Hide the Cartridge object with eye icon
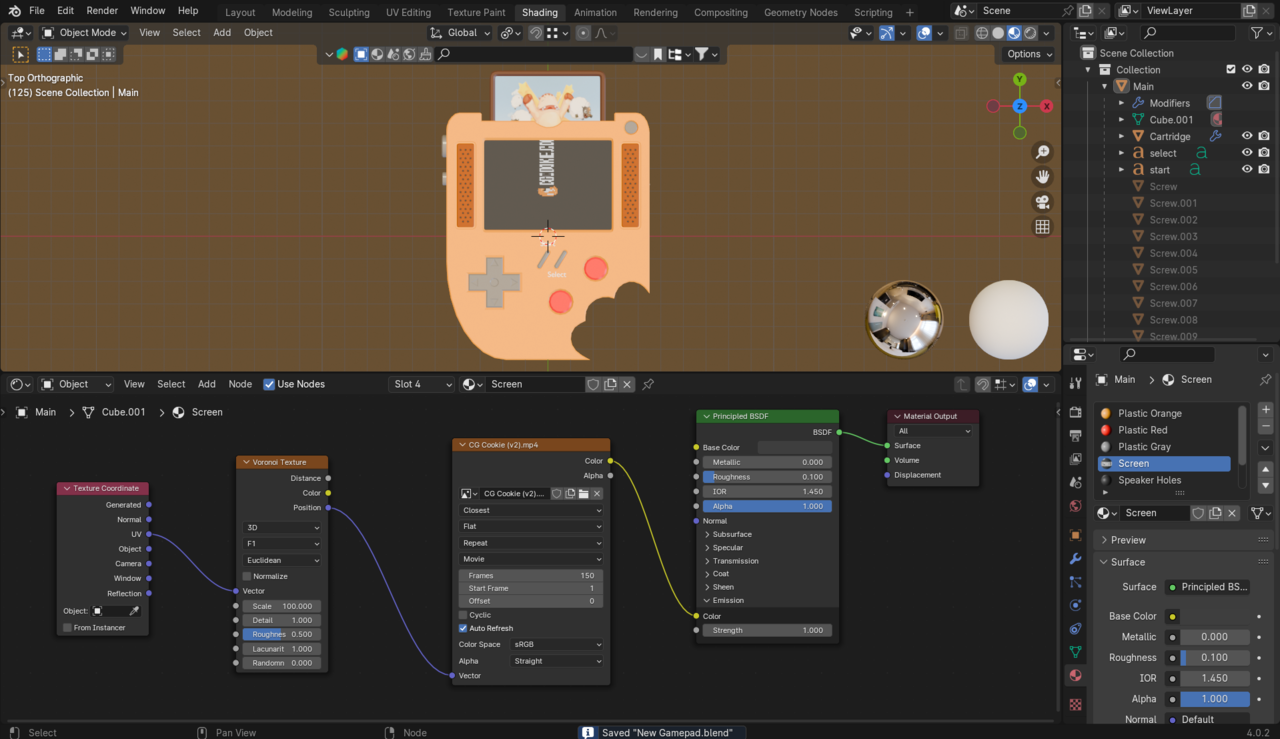Viewport: 1280px width, 739px height. pyautogui.click(x=1247, y=136)
